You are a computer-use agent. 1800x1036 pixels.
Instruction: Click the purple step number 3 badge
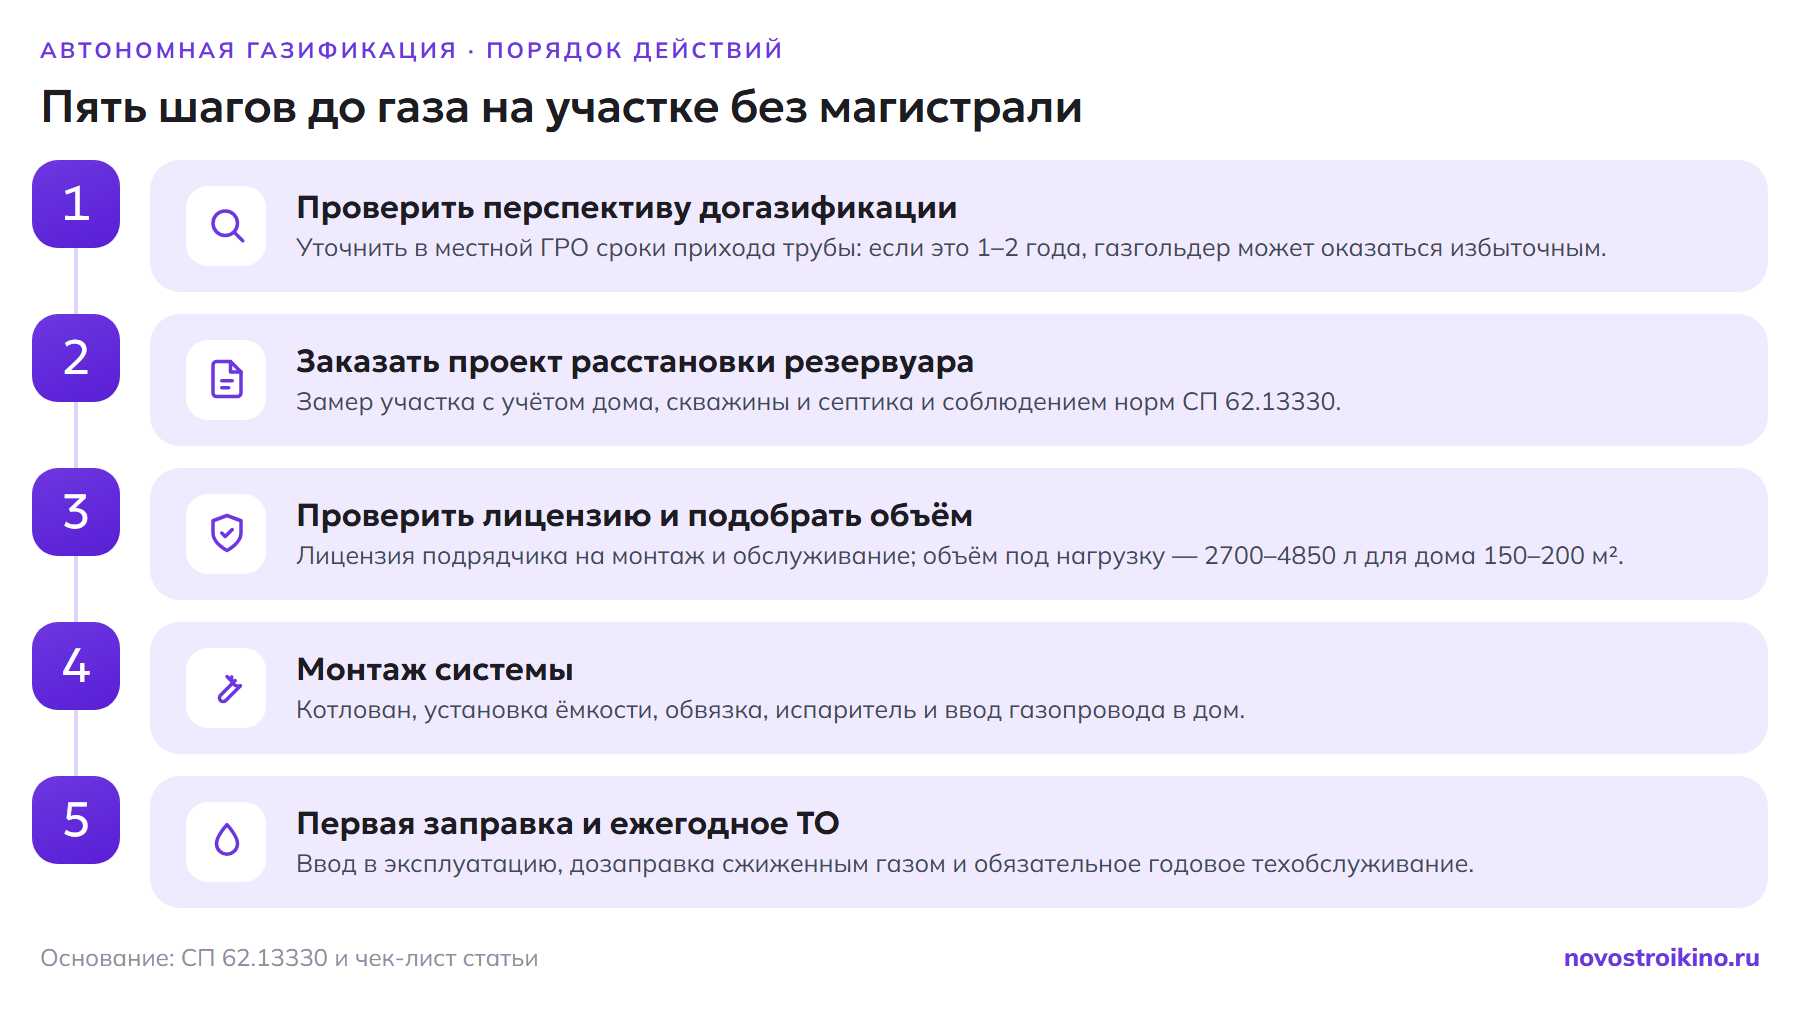76,512
